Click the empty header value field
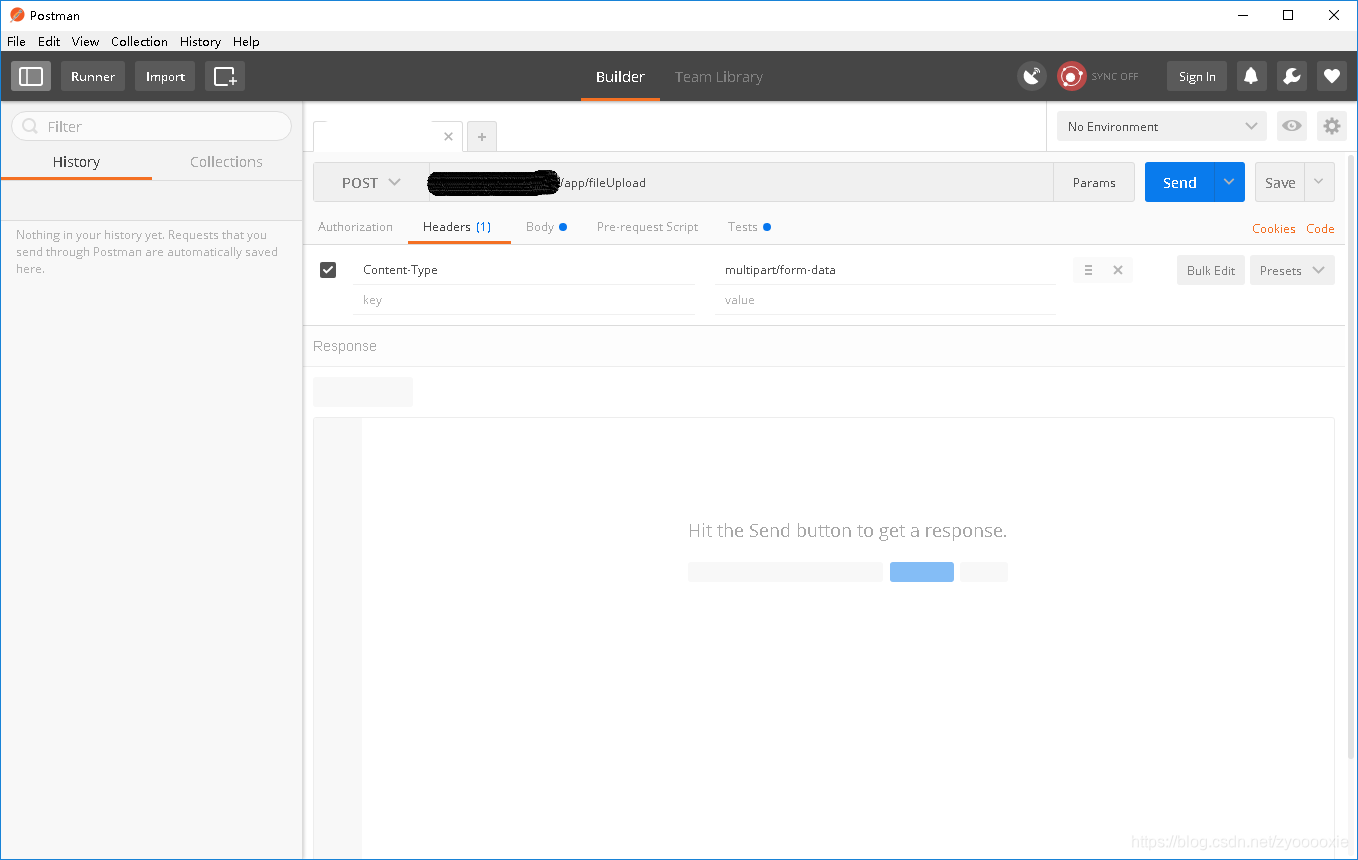 (x=885, y=300)
